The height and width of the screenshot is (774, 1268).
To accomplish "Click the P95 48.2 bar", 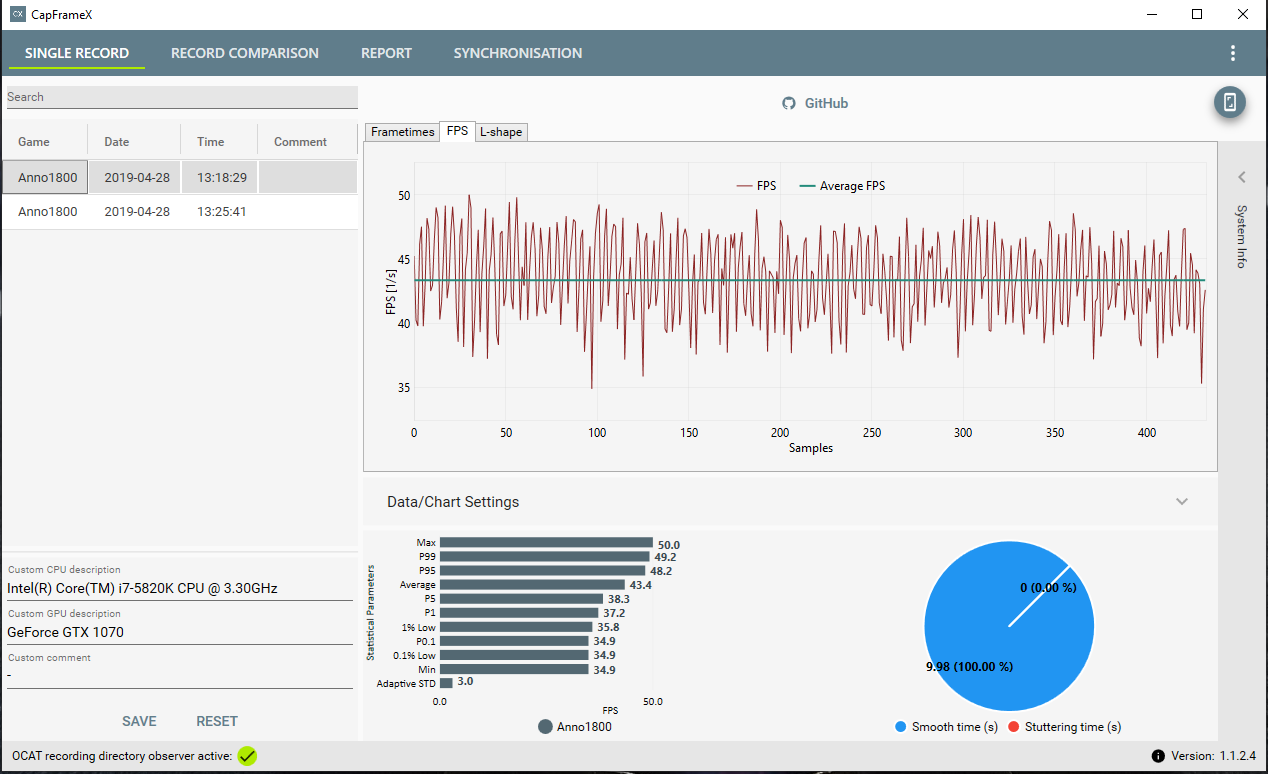I will coord(542,571).
